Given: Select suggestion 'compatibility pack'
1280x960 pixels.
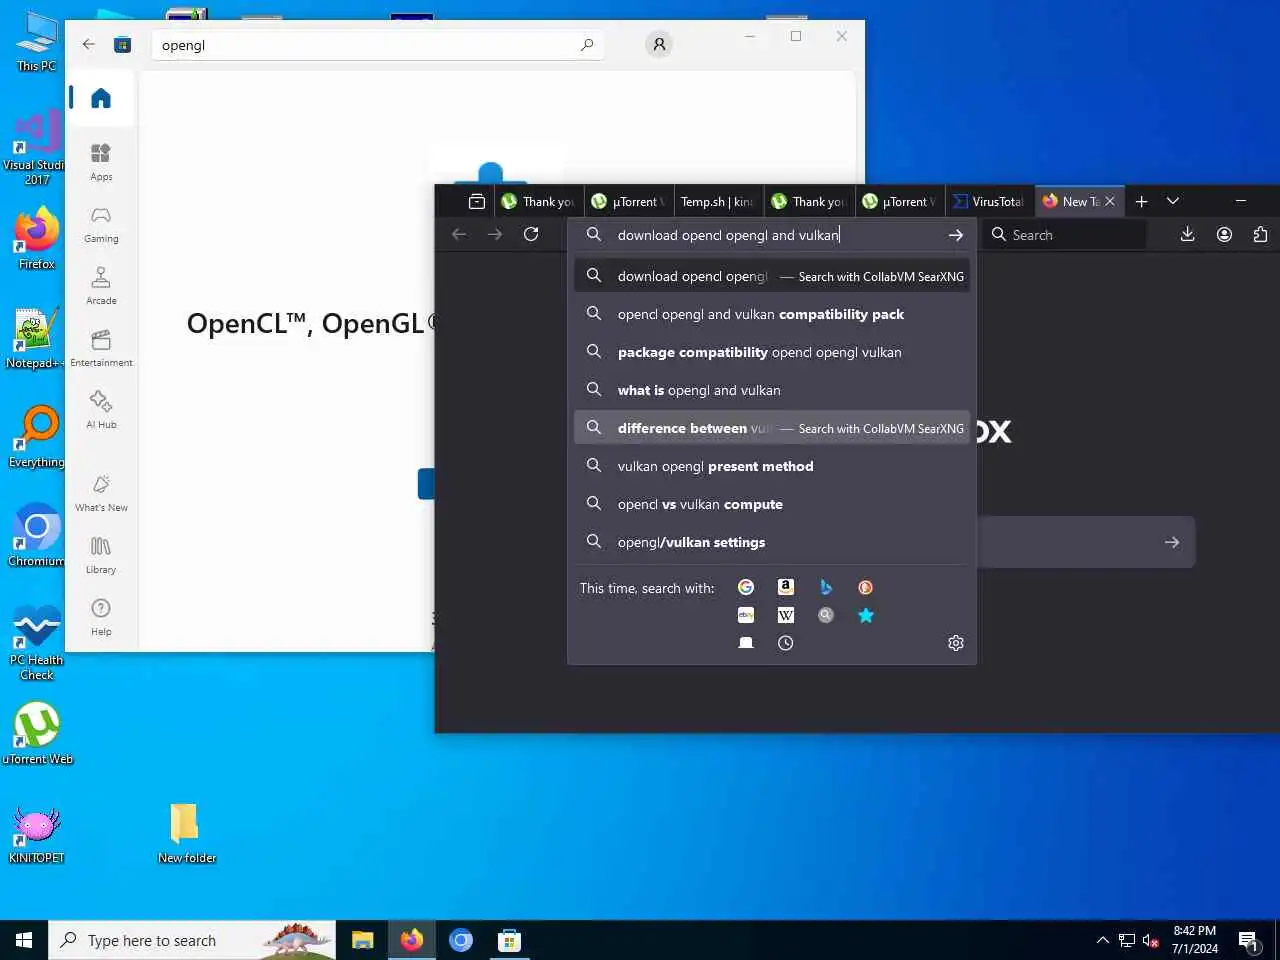Looking at the screenshot, I should pos(772,314).
